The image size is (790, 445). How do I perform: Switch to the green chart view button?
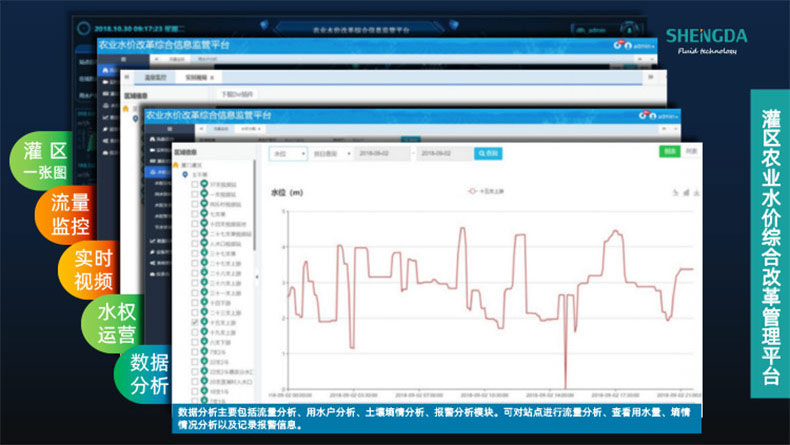669,151
